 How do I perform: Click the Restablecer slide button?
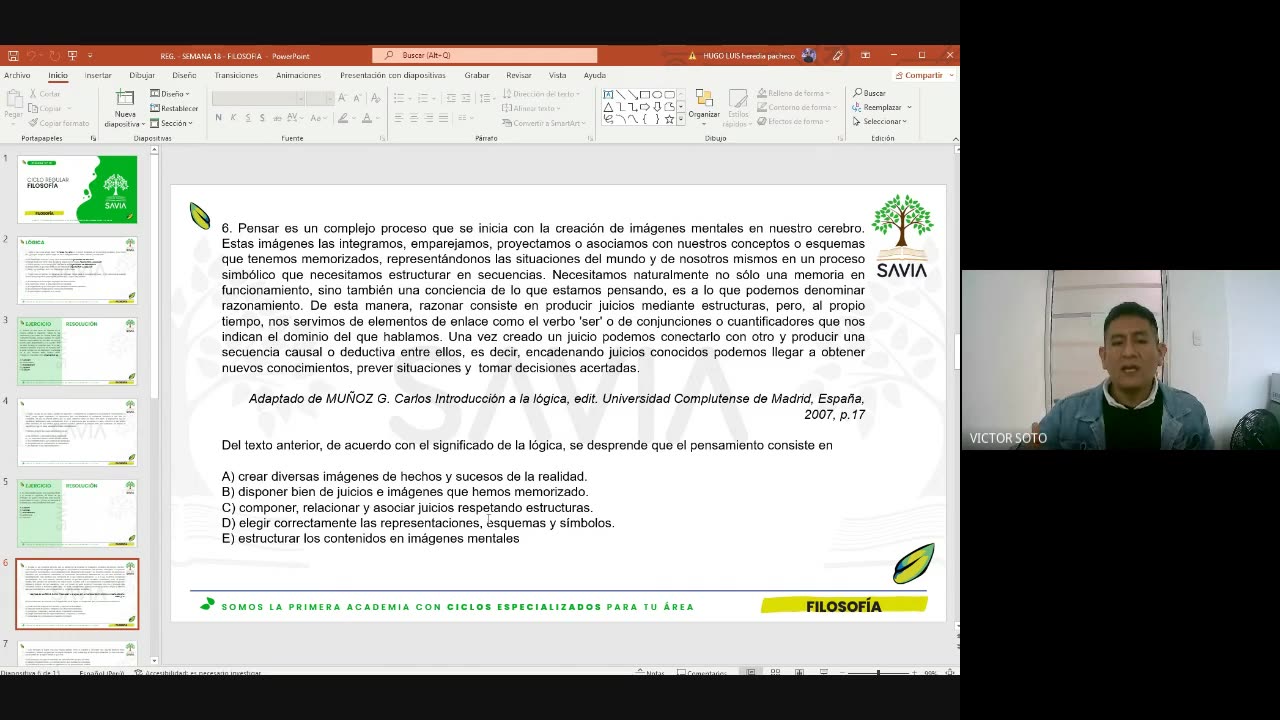pos(174,108)
